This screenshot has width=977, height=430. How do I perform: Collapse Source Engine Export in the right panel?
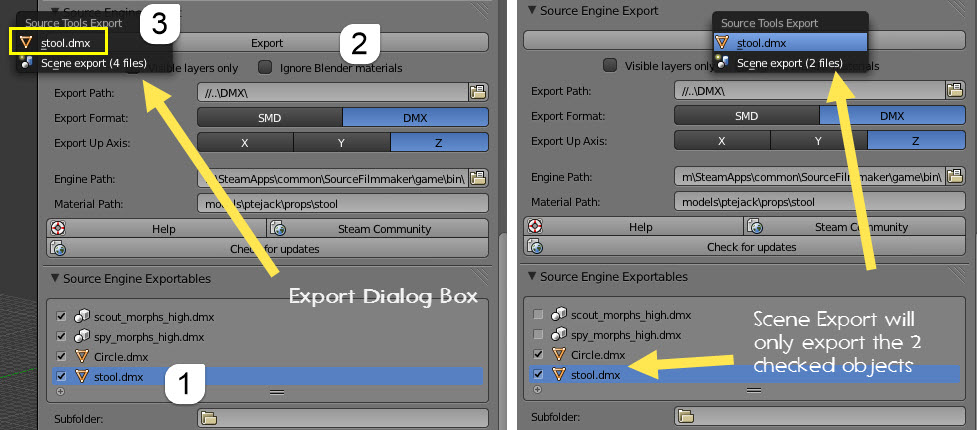click(532, 11)
